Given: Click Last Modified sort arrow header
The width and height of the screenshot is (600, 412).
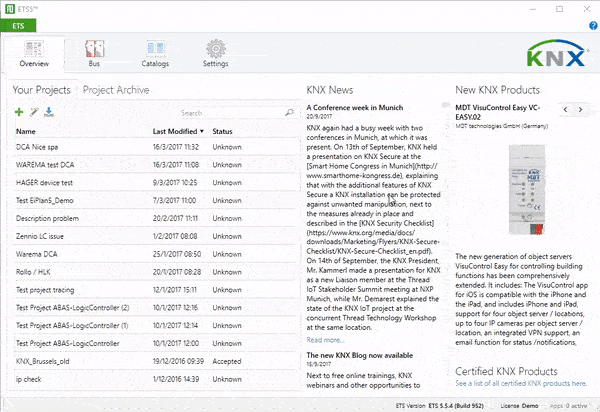Looking at the screenshot, I should tap(178, 131).
